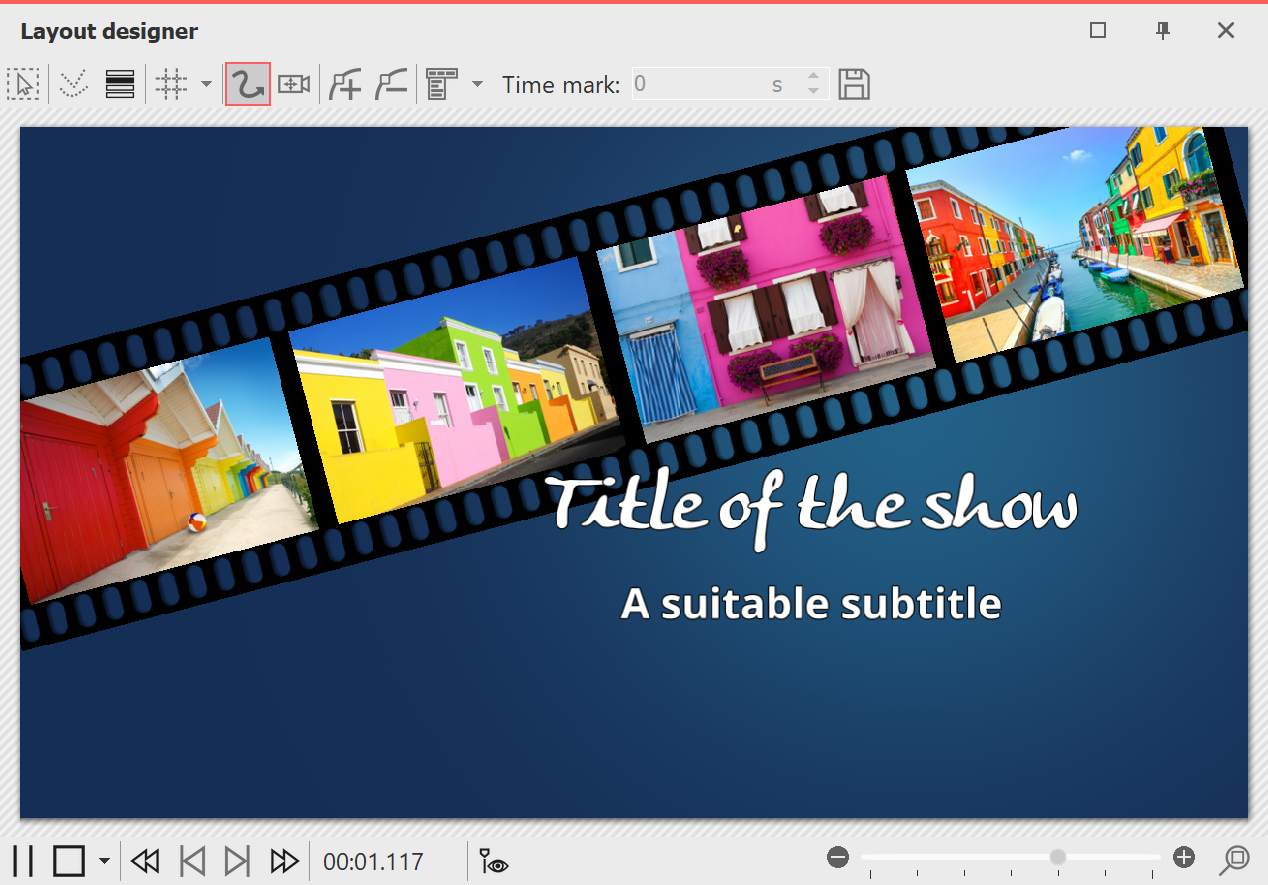Pause the preview playback
This screenshot has height=885, width=1268.
(24, 860)
